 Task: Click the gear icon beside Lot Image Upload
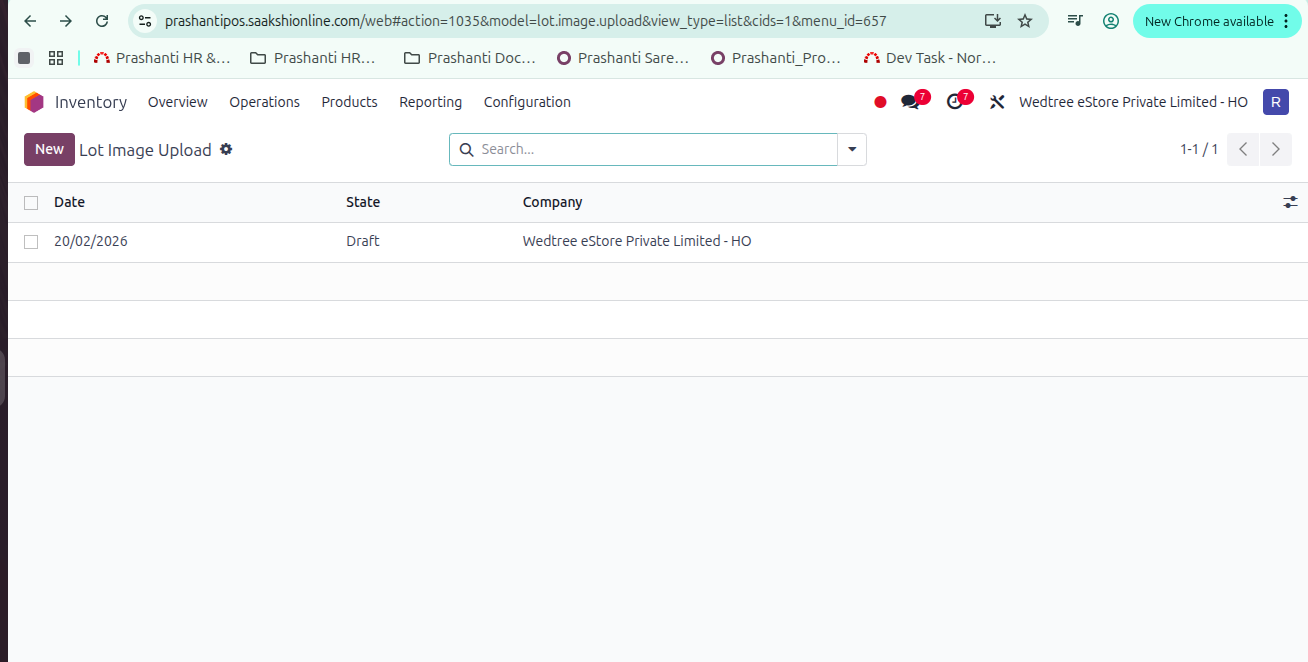pos(226,149)
